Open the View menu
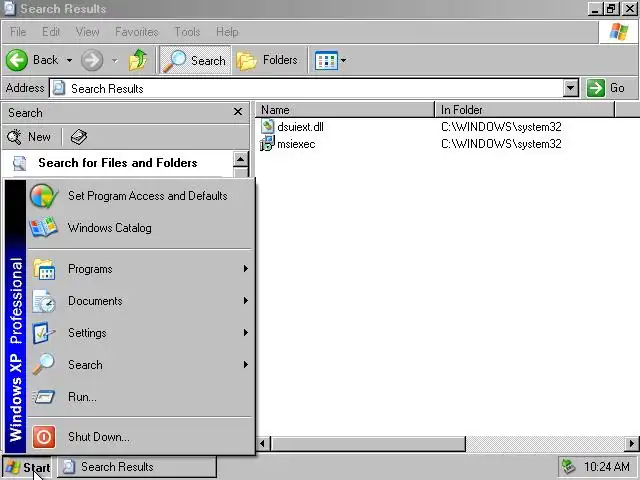Viewport: 640px width, 480px height. 87,32
